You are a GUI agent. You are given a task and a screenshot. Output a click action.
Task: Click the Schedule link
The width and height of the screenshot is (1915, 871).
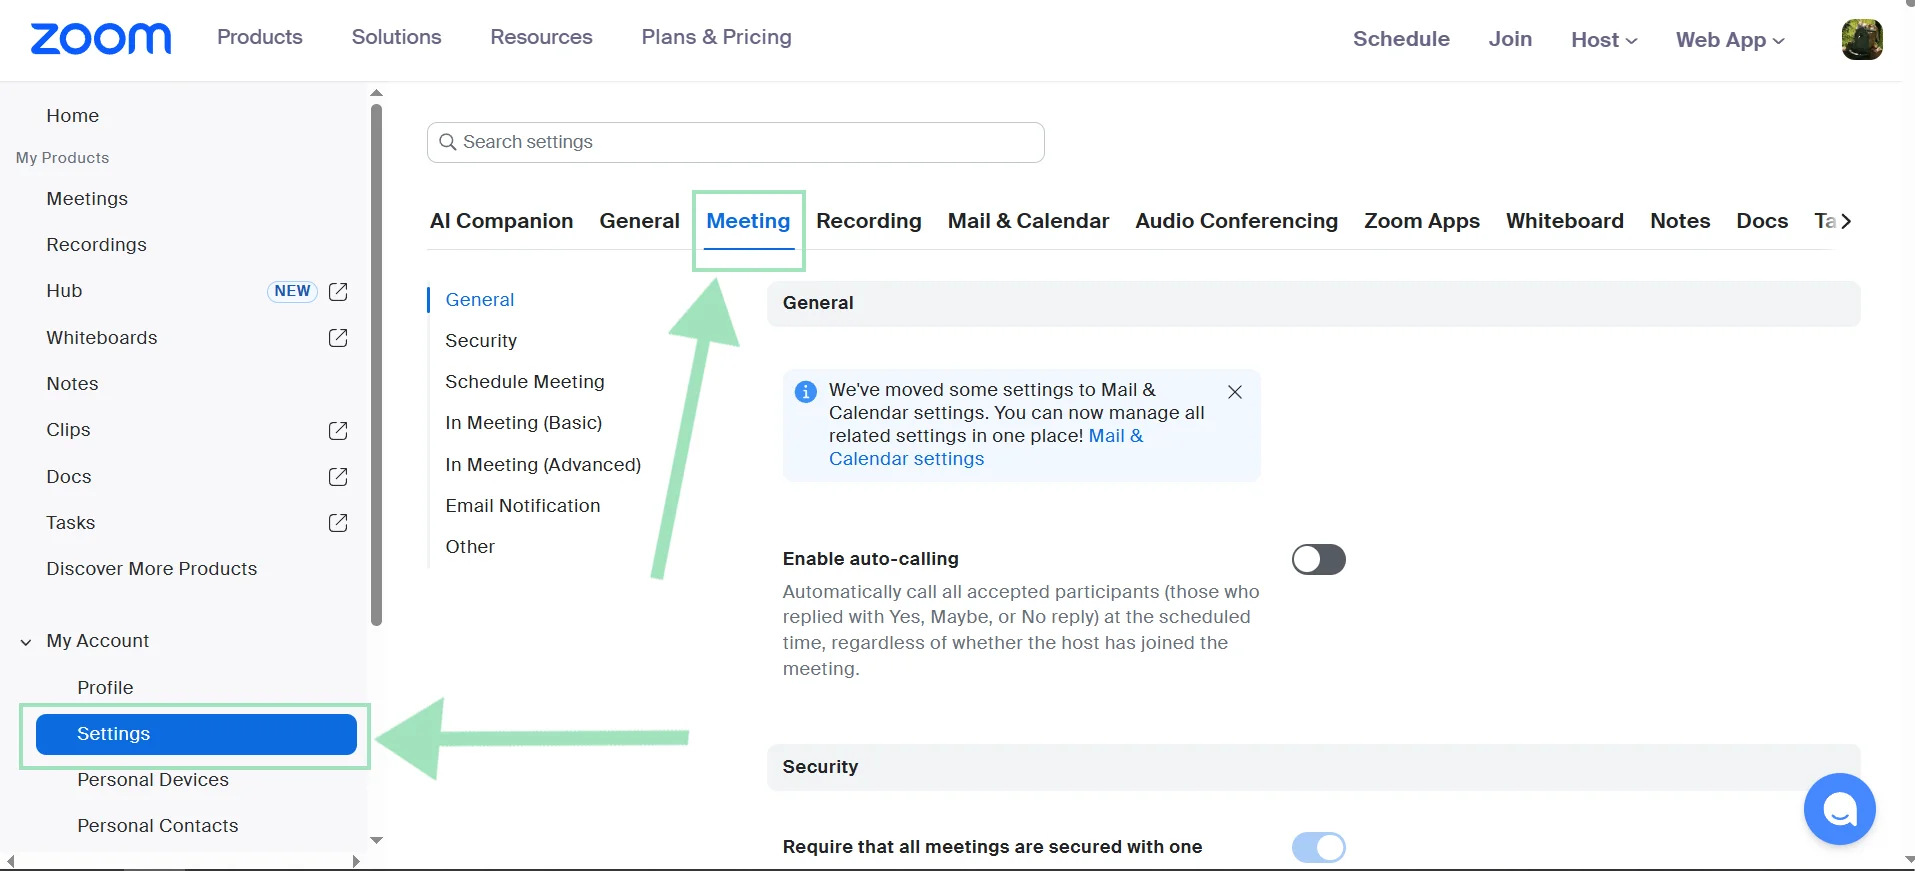(x=1401, y=39)
